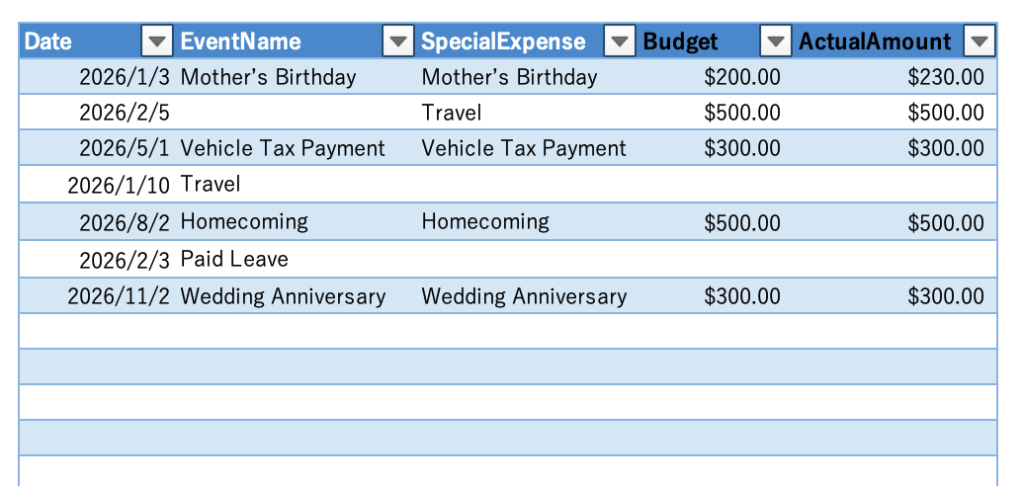The height and width of the screenshot is (486, 1024).
Task: Open the ActualAmount filter dropdown
Action: pyautogui.click(x=980, y=42)
